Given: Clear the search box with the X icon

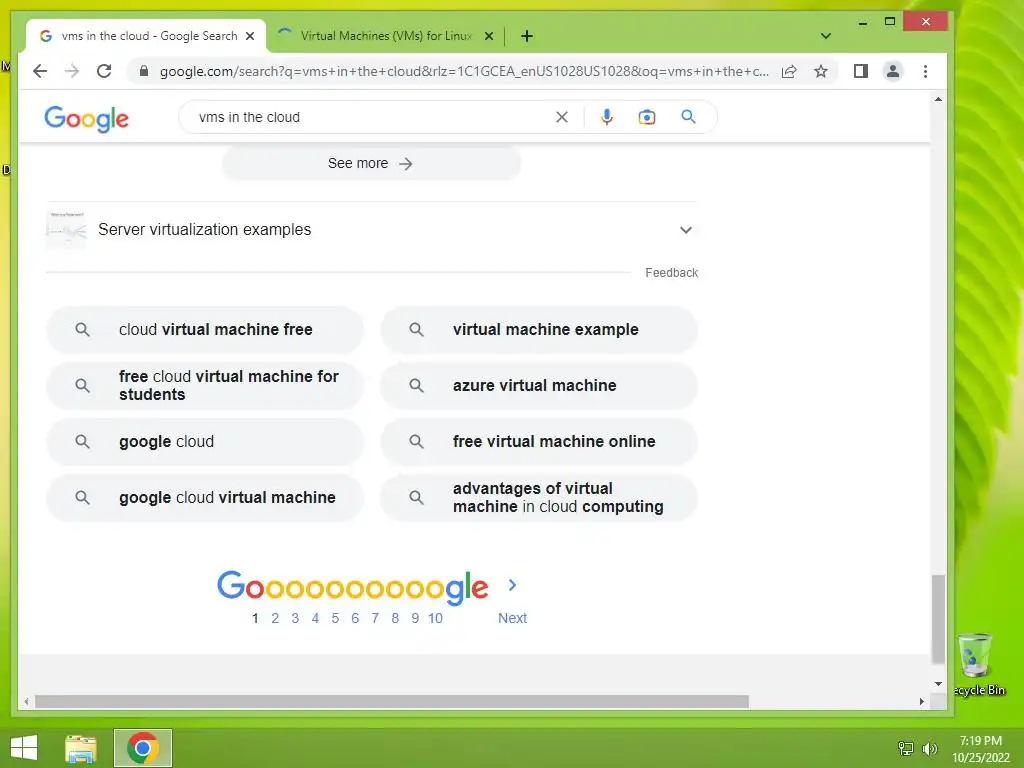Looking at the screenshot, I should (562, 117).
